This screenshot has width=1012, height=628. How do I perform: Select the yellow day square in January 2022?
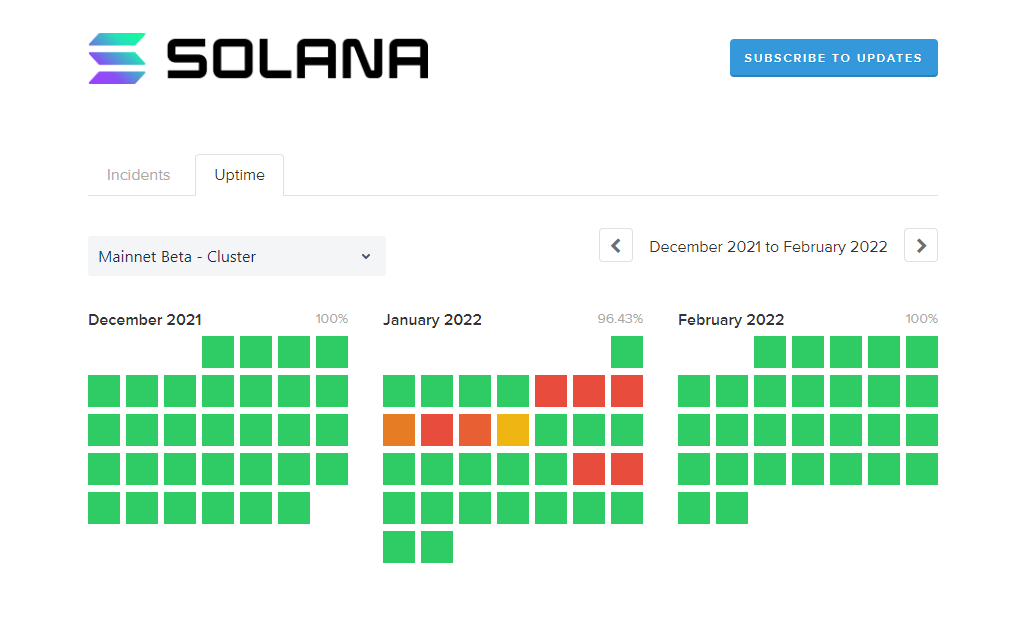[513, 430]
